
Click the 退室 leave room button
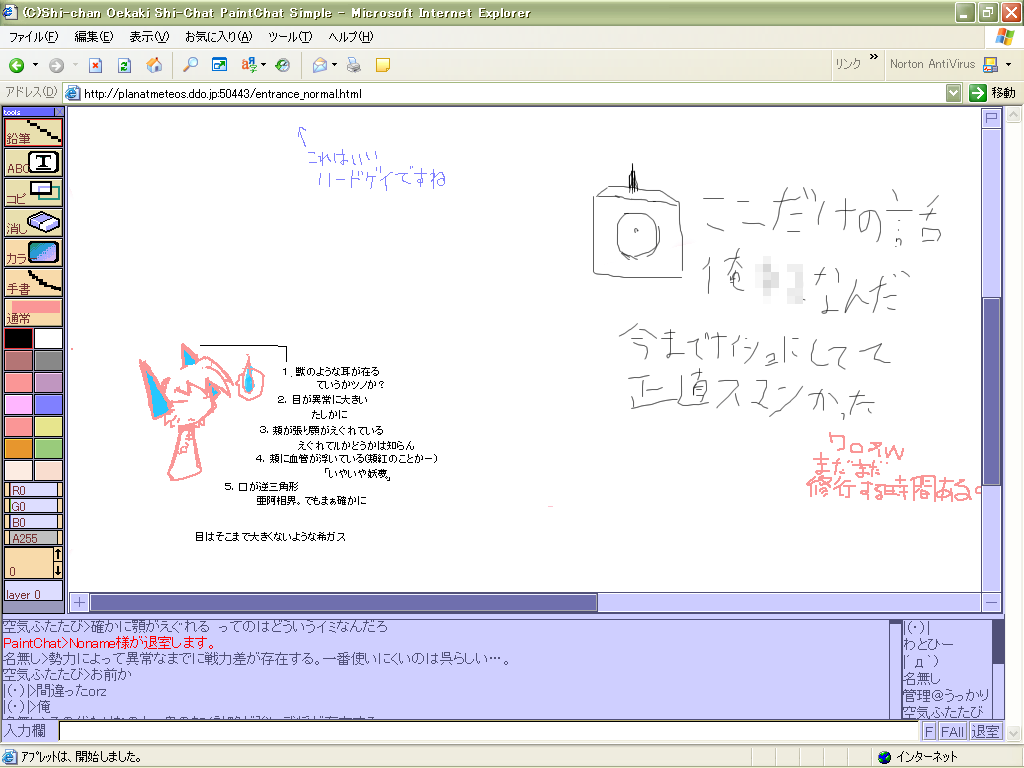coord(985,731)
